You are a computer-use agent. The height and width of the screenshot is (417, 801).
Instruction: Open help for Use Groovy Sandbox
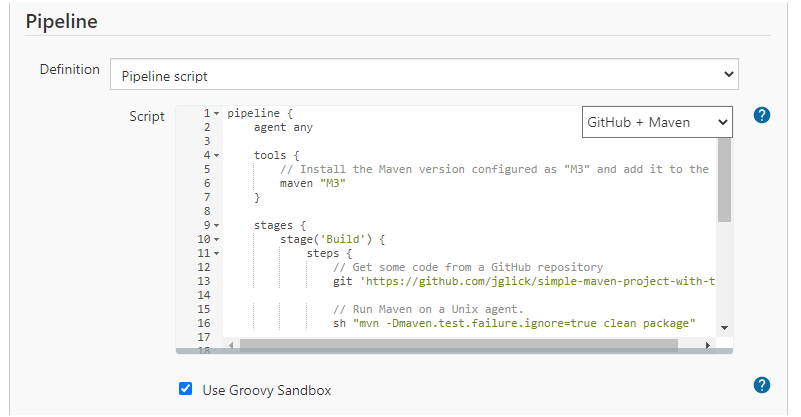pyautogui.click(x=762, y=385)
